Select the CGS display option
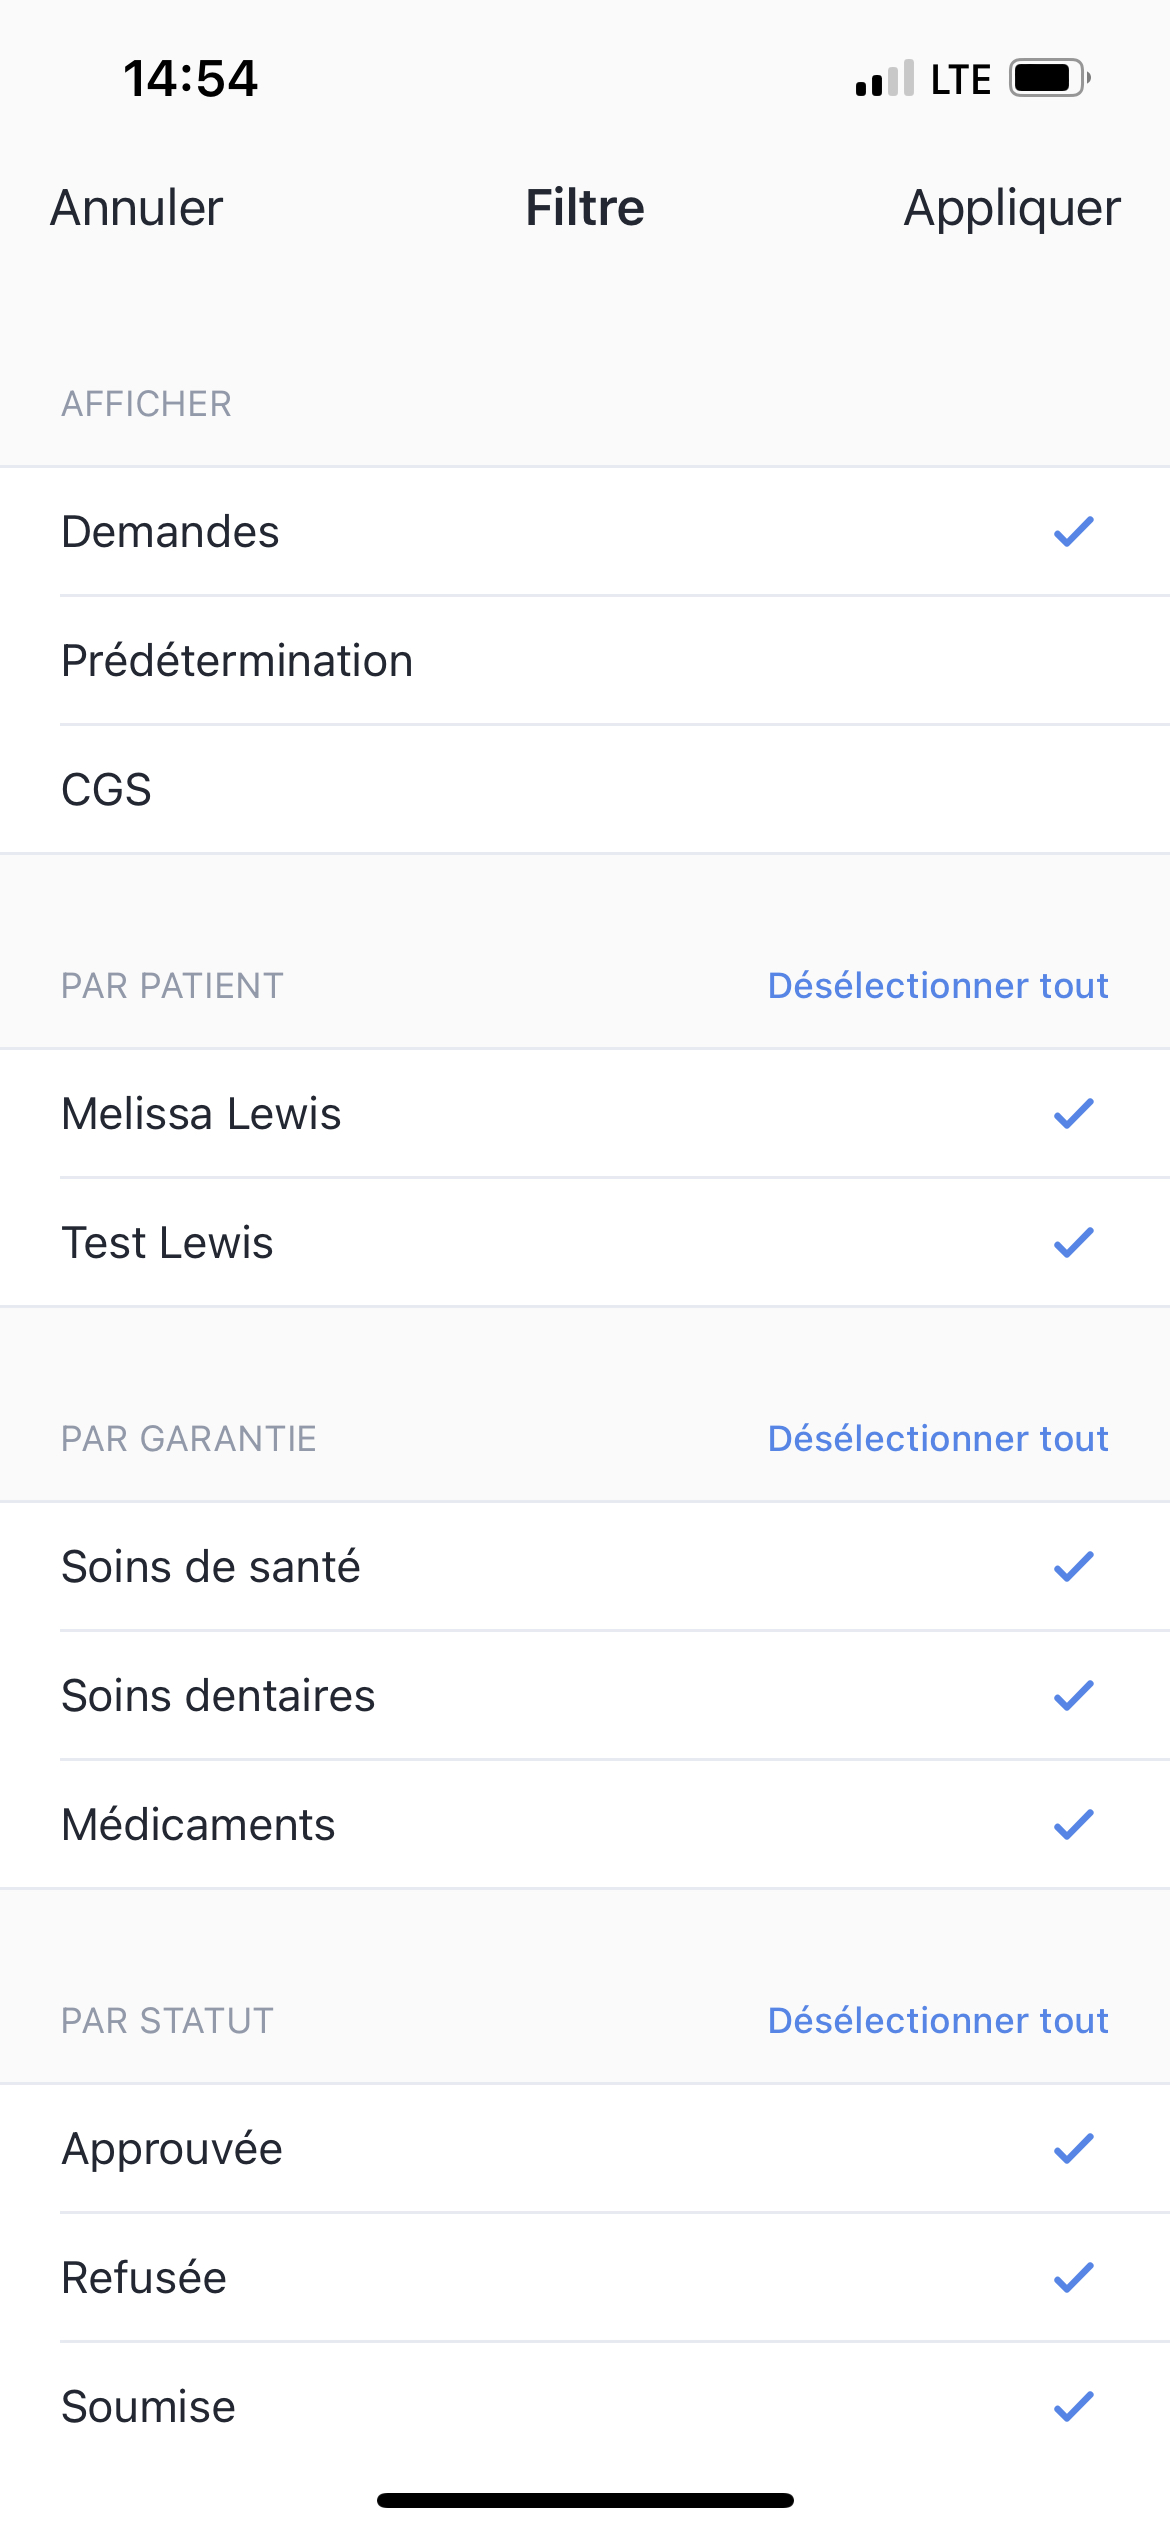Screen dimensions: 1170x2532 click(107, 790)
